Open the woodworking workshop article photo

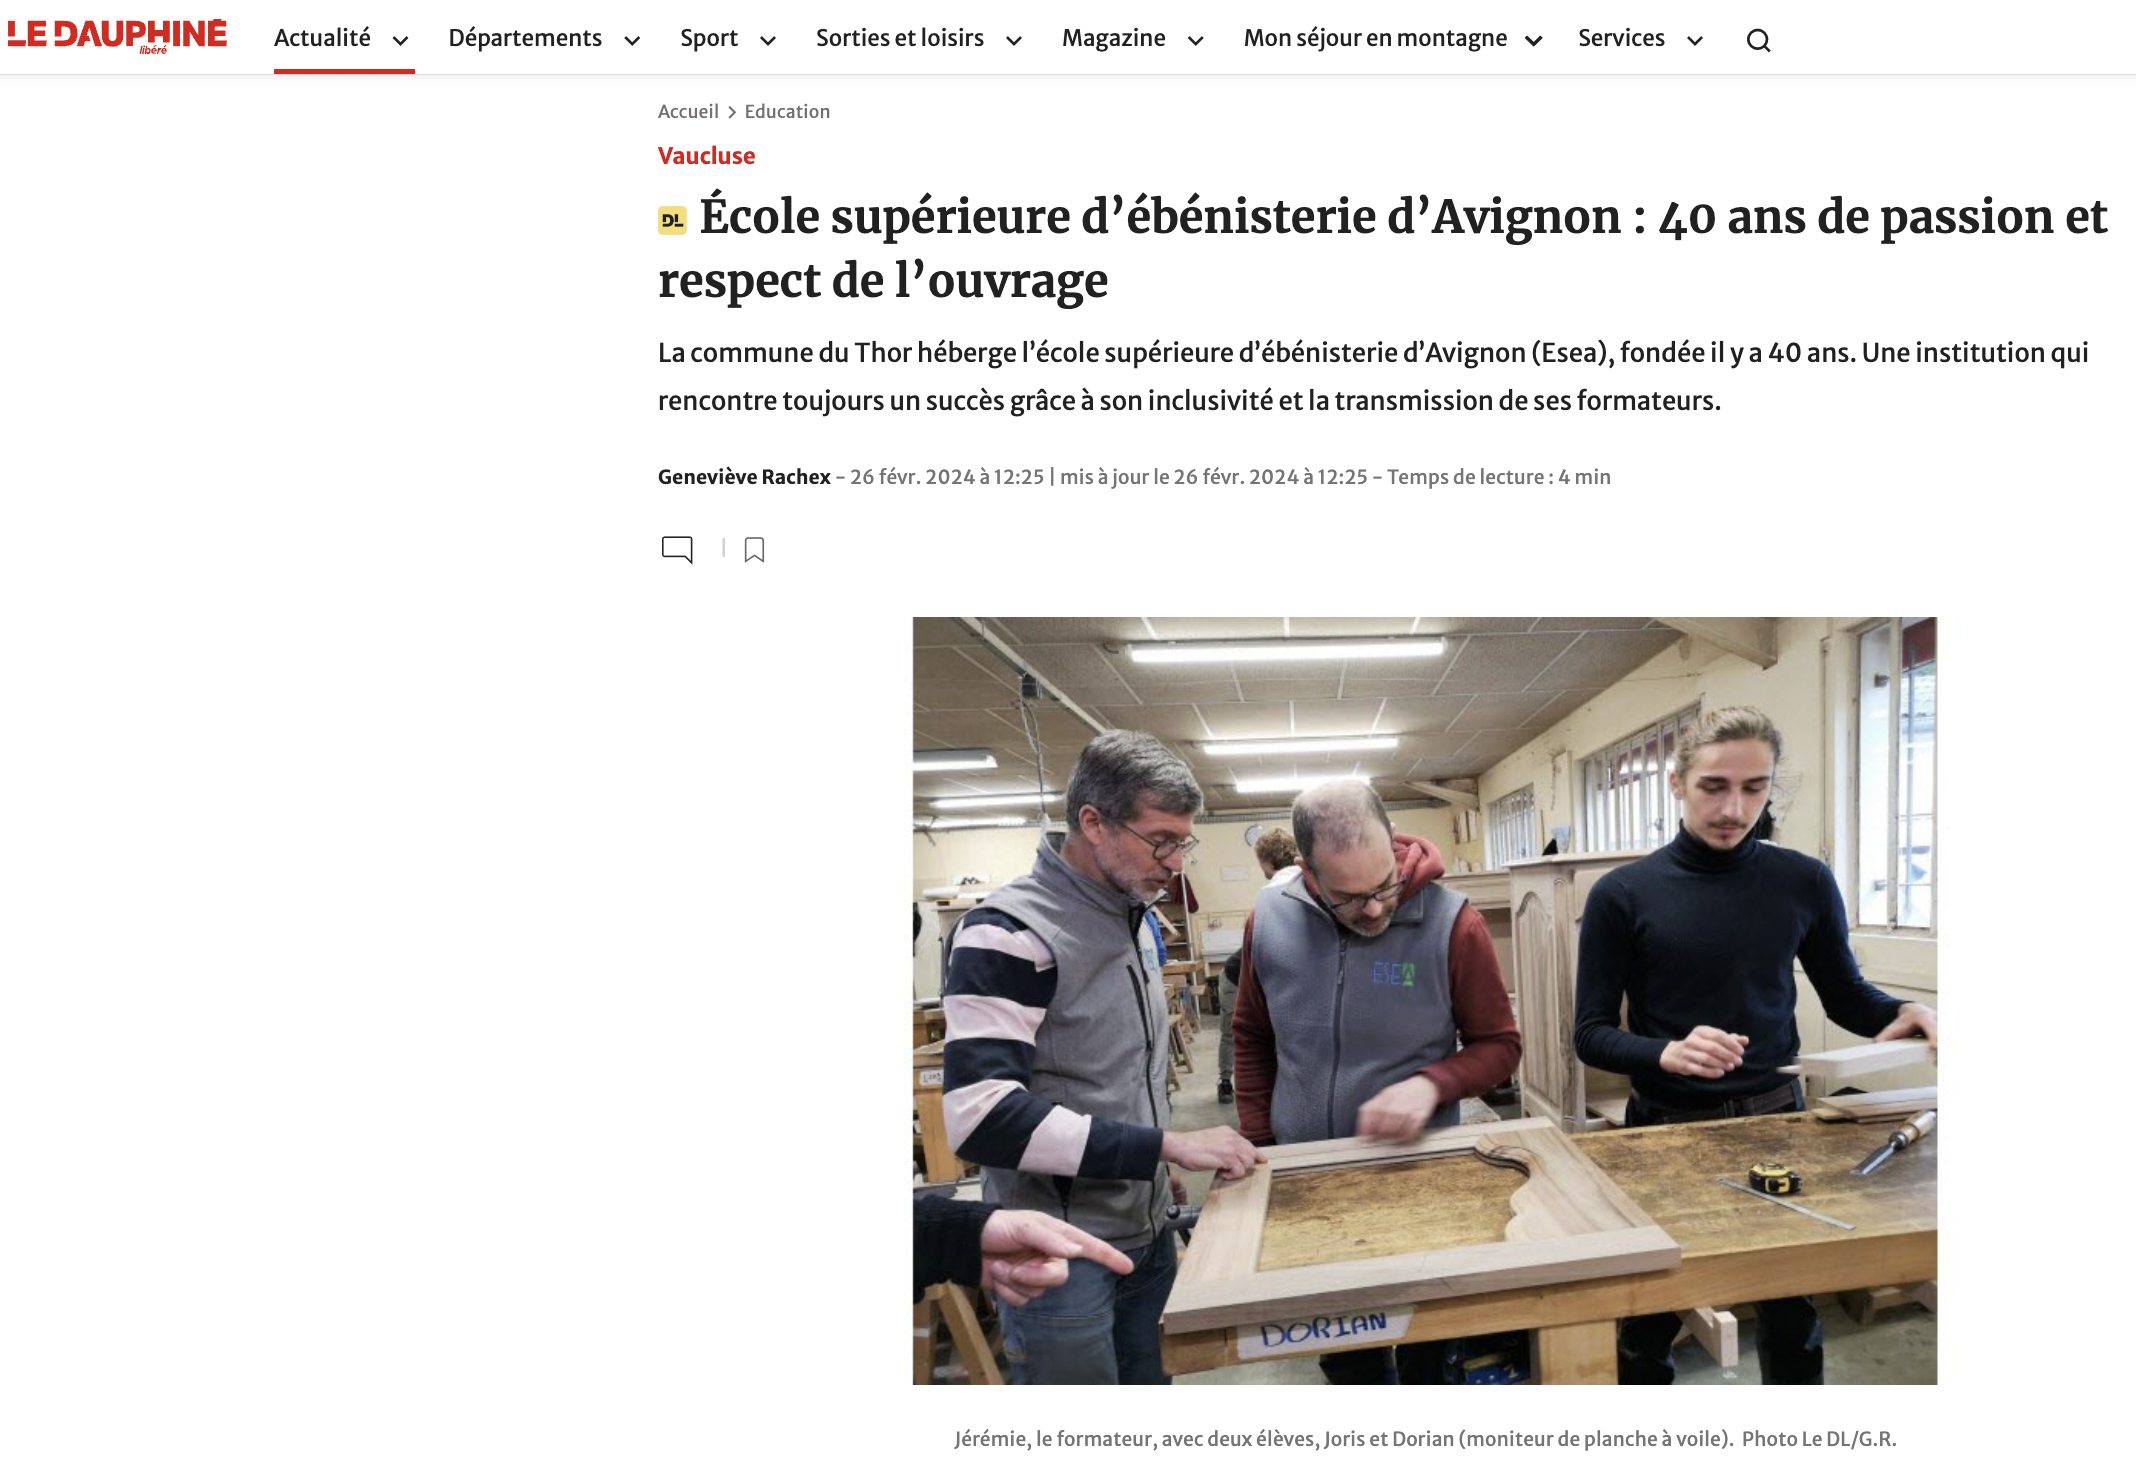pos(1424,1000)
